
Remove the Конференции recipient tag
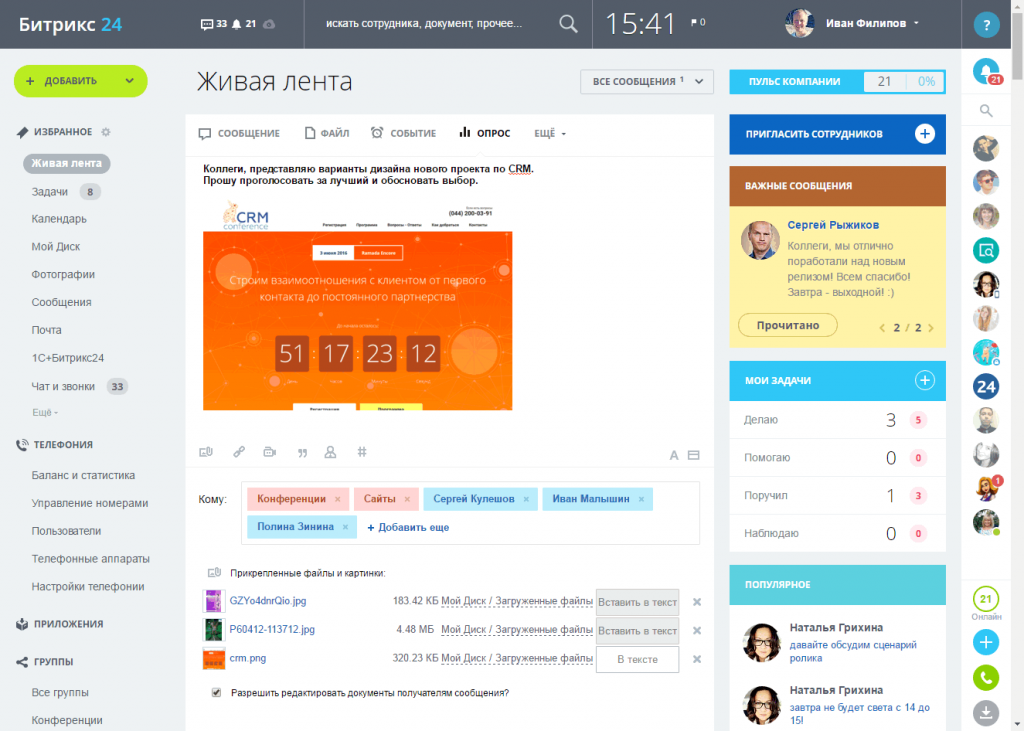338,499
